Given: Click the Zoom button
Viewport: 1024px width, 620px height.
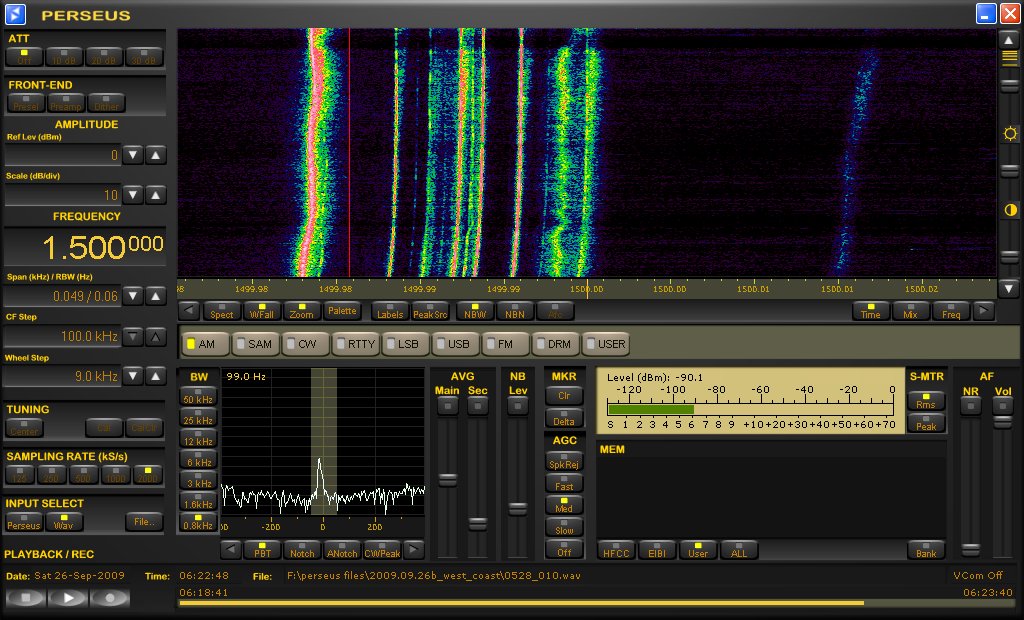Looking at the screenshot, I should (x=301, y=311).
